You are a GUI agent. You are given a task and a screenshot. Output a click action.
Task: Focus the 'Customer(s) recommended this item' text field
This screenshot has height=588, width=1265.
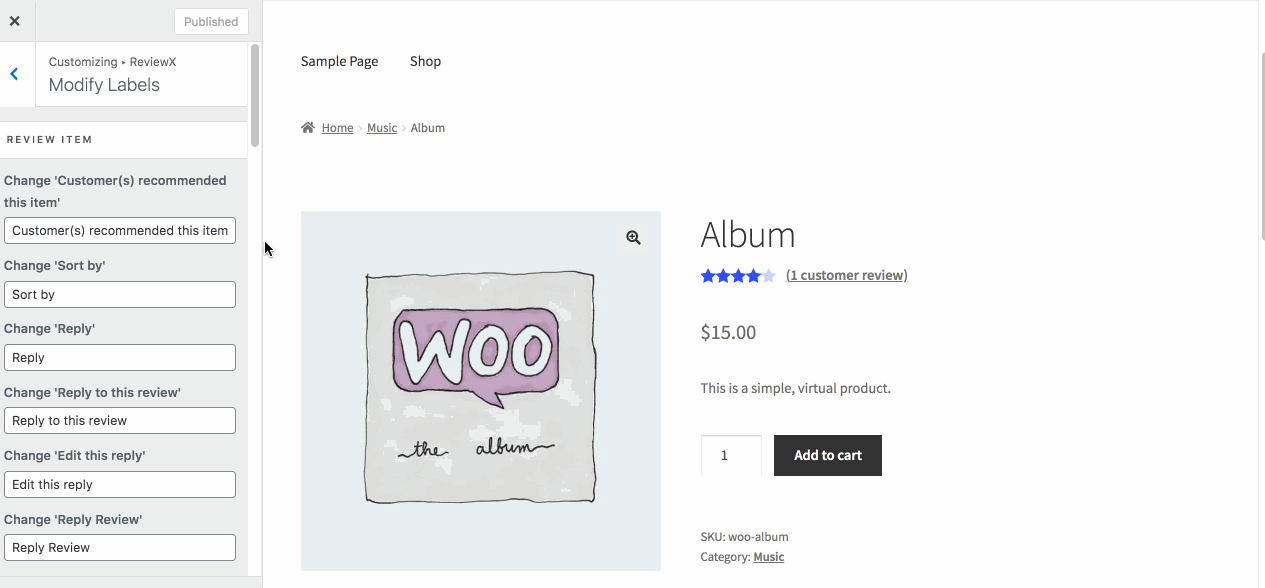[120, 230]
